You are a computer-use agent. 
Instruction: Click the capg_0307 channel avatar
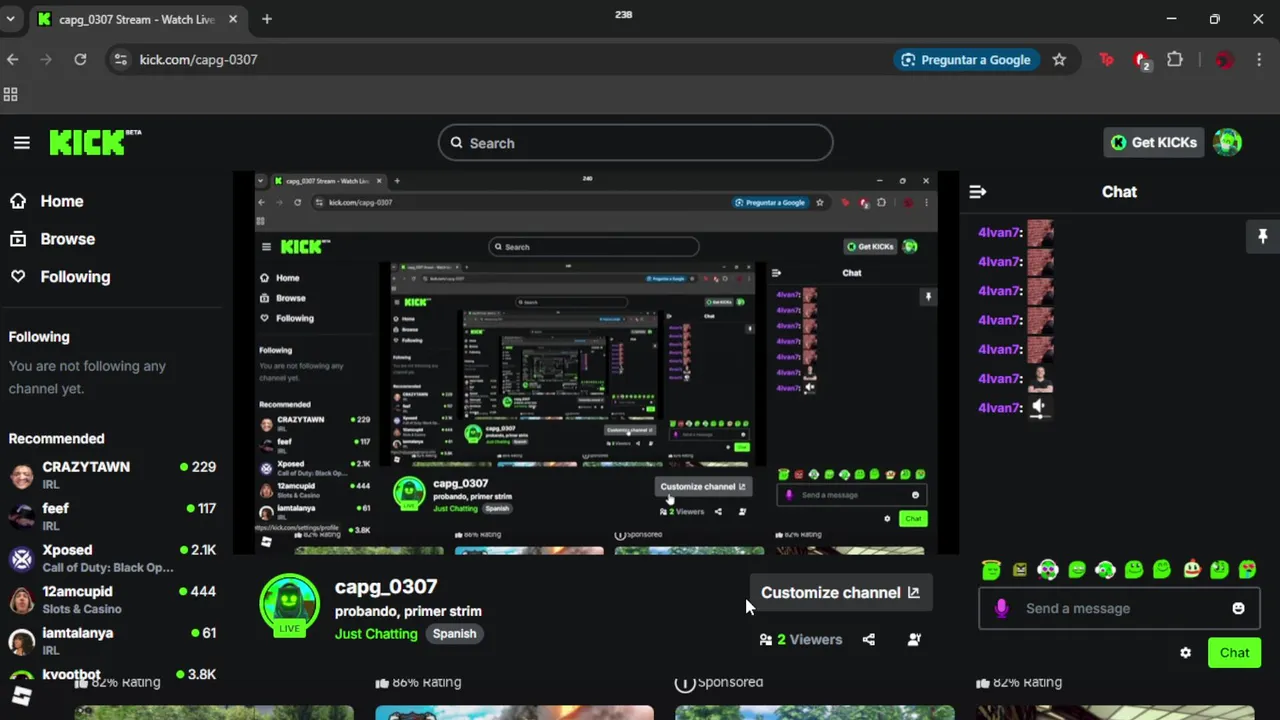[x=289, y=604]
